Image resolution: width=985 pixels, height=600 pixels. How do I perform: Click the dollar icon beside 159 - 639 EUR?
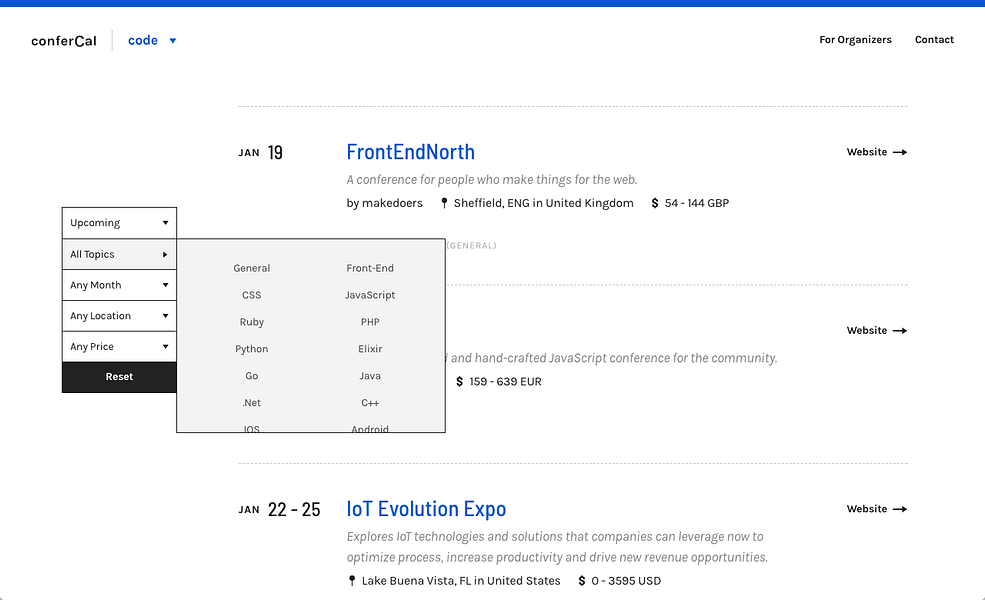pos(459,381)
